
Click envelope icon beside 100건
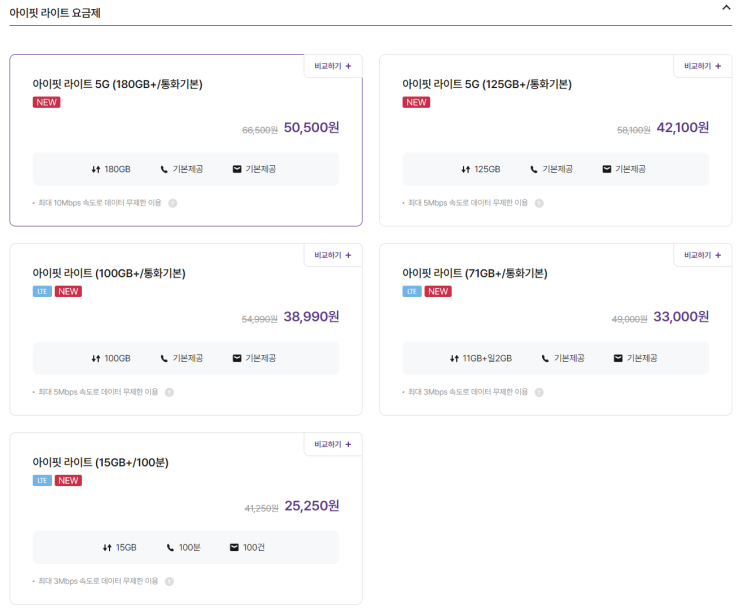(234, 547)
